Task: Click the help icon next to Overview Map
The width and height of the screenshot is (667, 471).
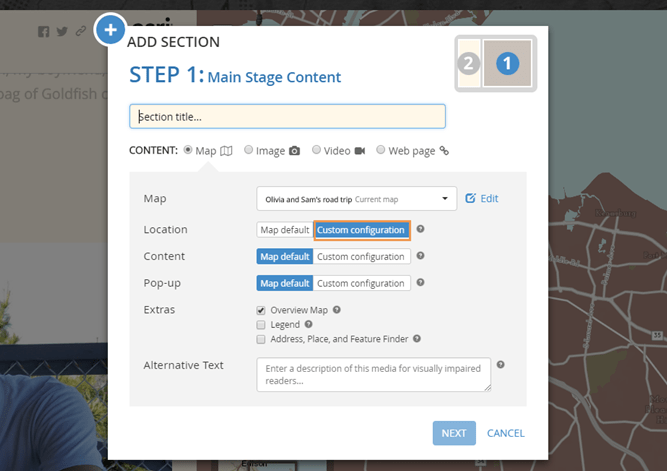Action: (337, 310)
